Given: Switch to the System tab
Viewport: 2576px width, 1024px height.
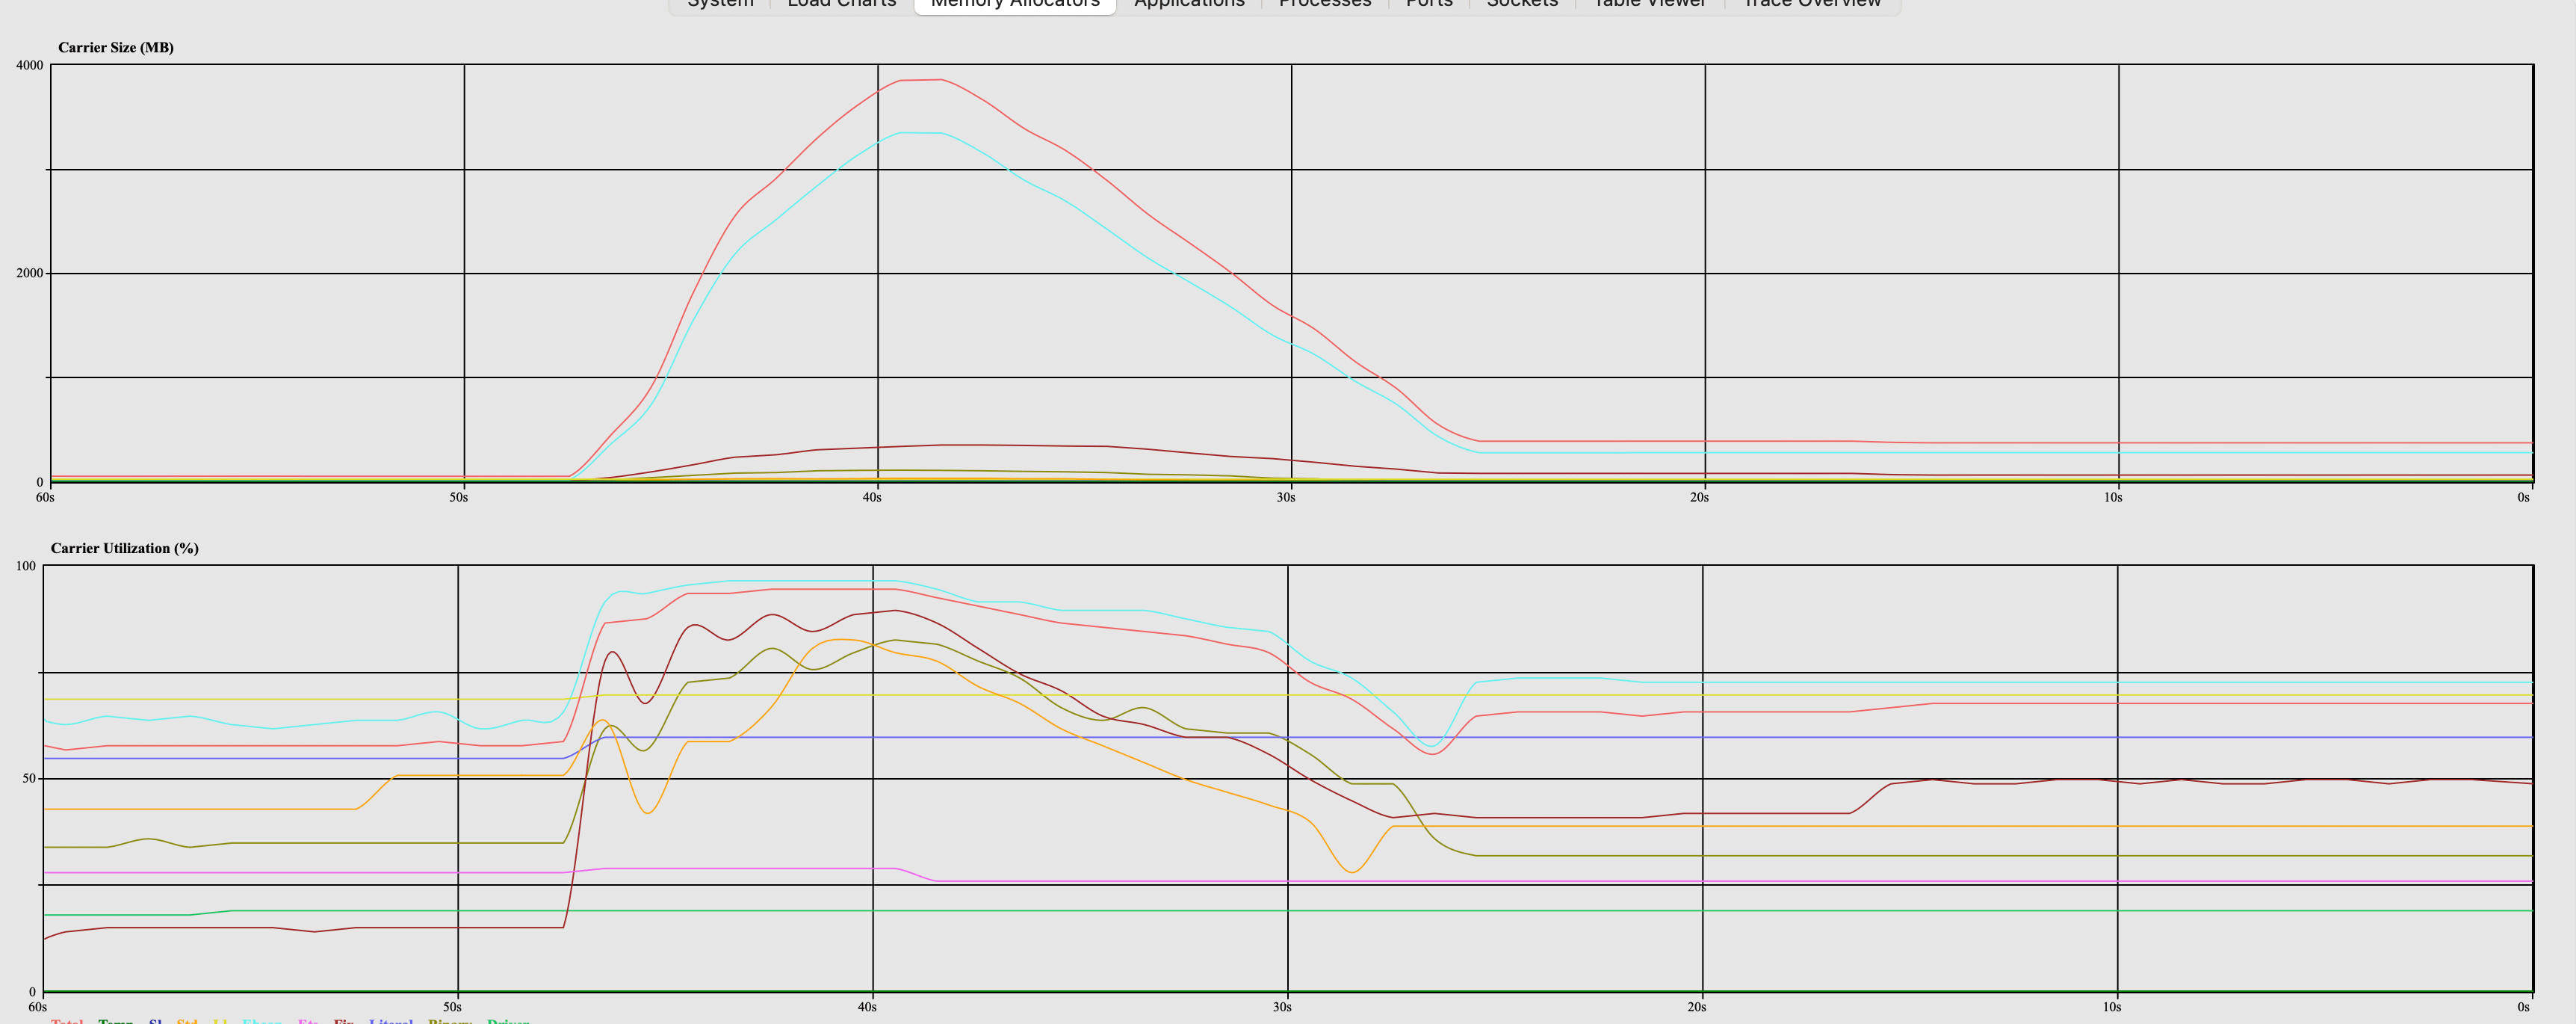Looking at the screenshot, I should [720, 3].
